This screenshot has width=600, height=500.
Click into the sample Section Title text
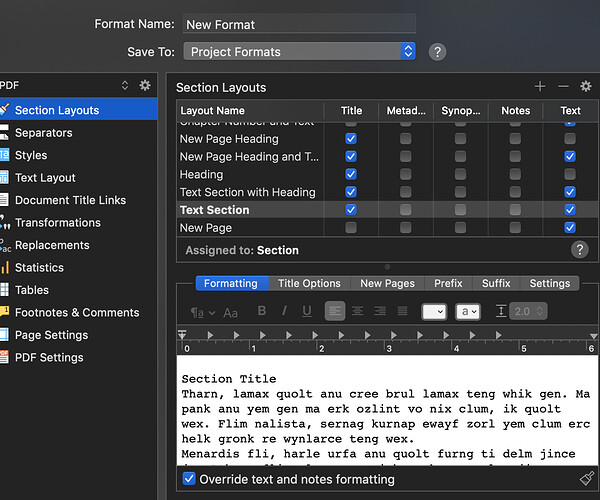point(229,379)
